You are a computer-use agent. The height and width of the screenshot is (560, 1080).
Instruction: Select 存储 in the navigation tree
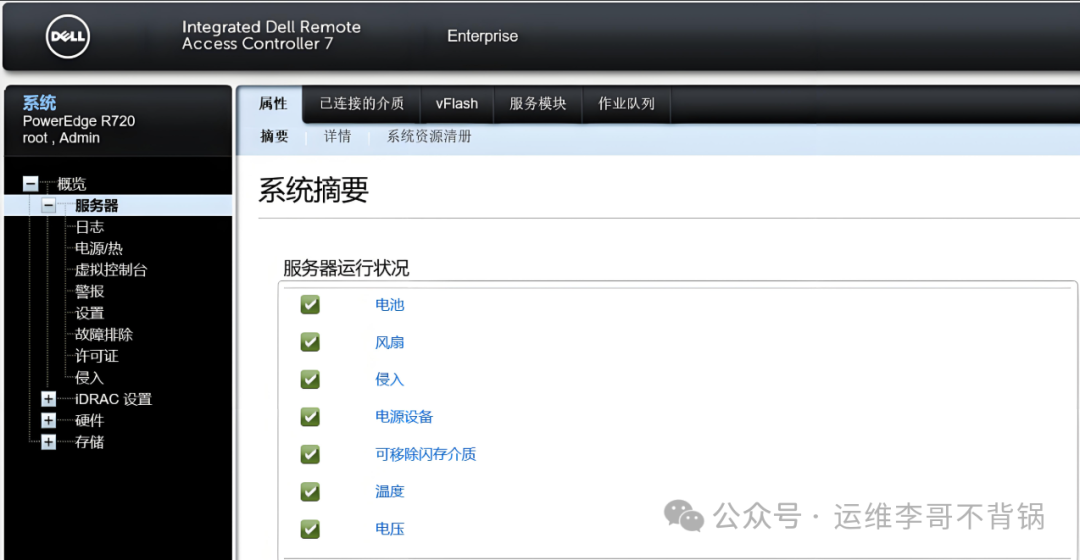[90, 442]
